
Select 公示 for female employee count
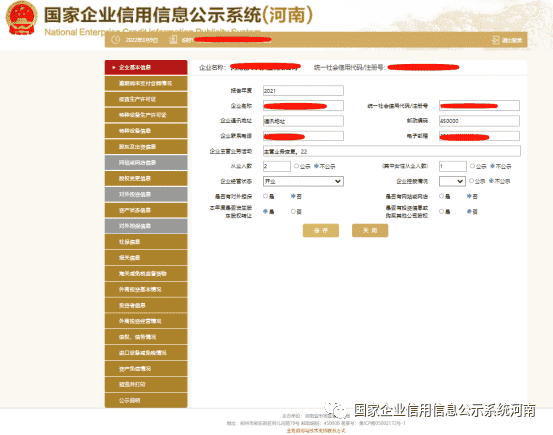pyautogui.click(x=473, y=166)
